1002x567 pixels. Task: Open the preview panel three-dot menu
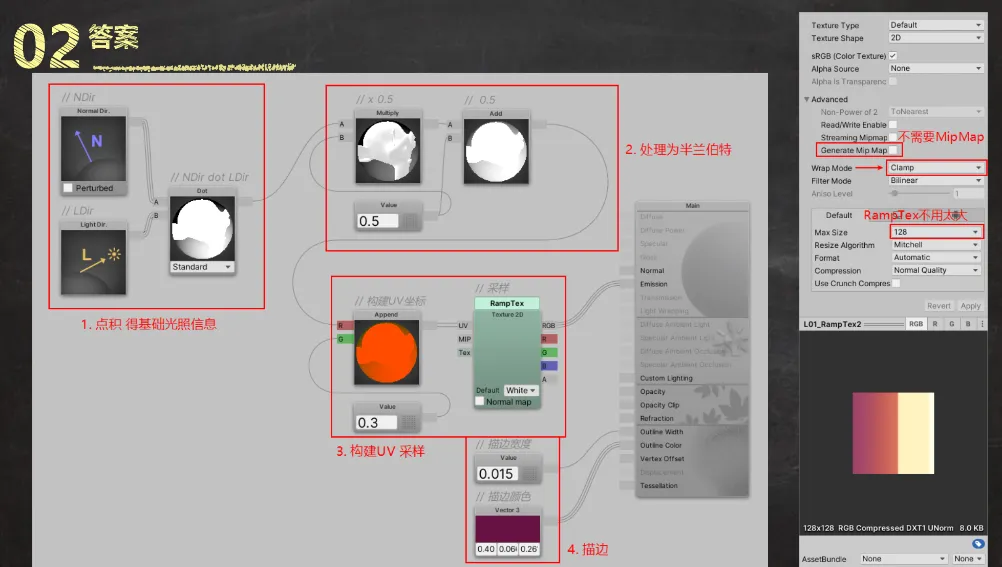pyautogui.click(x=983, y=324)
